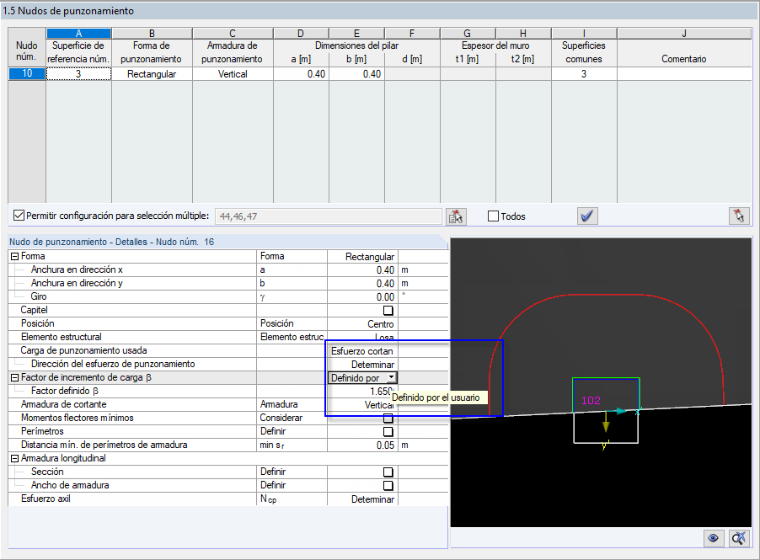Click the pointer select icon at table right
This screenshot has height=560, width=760.
739,216
